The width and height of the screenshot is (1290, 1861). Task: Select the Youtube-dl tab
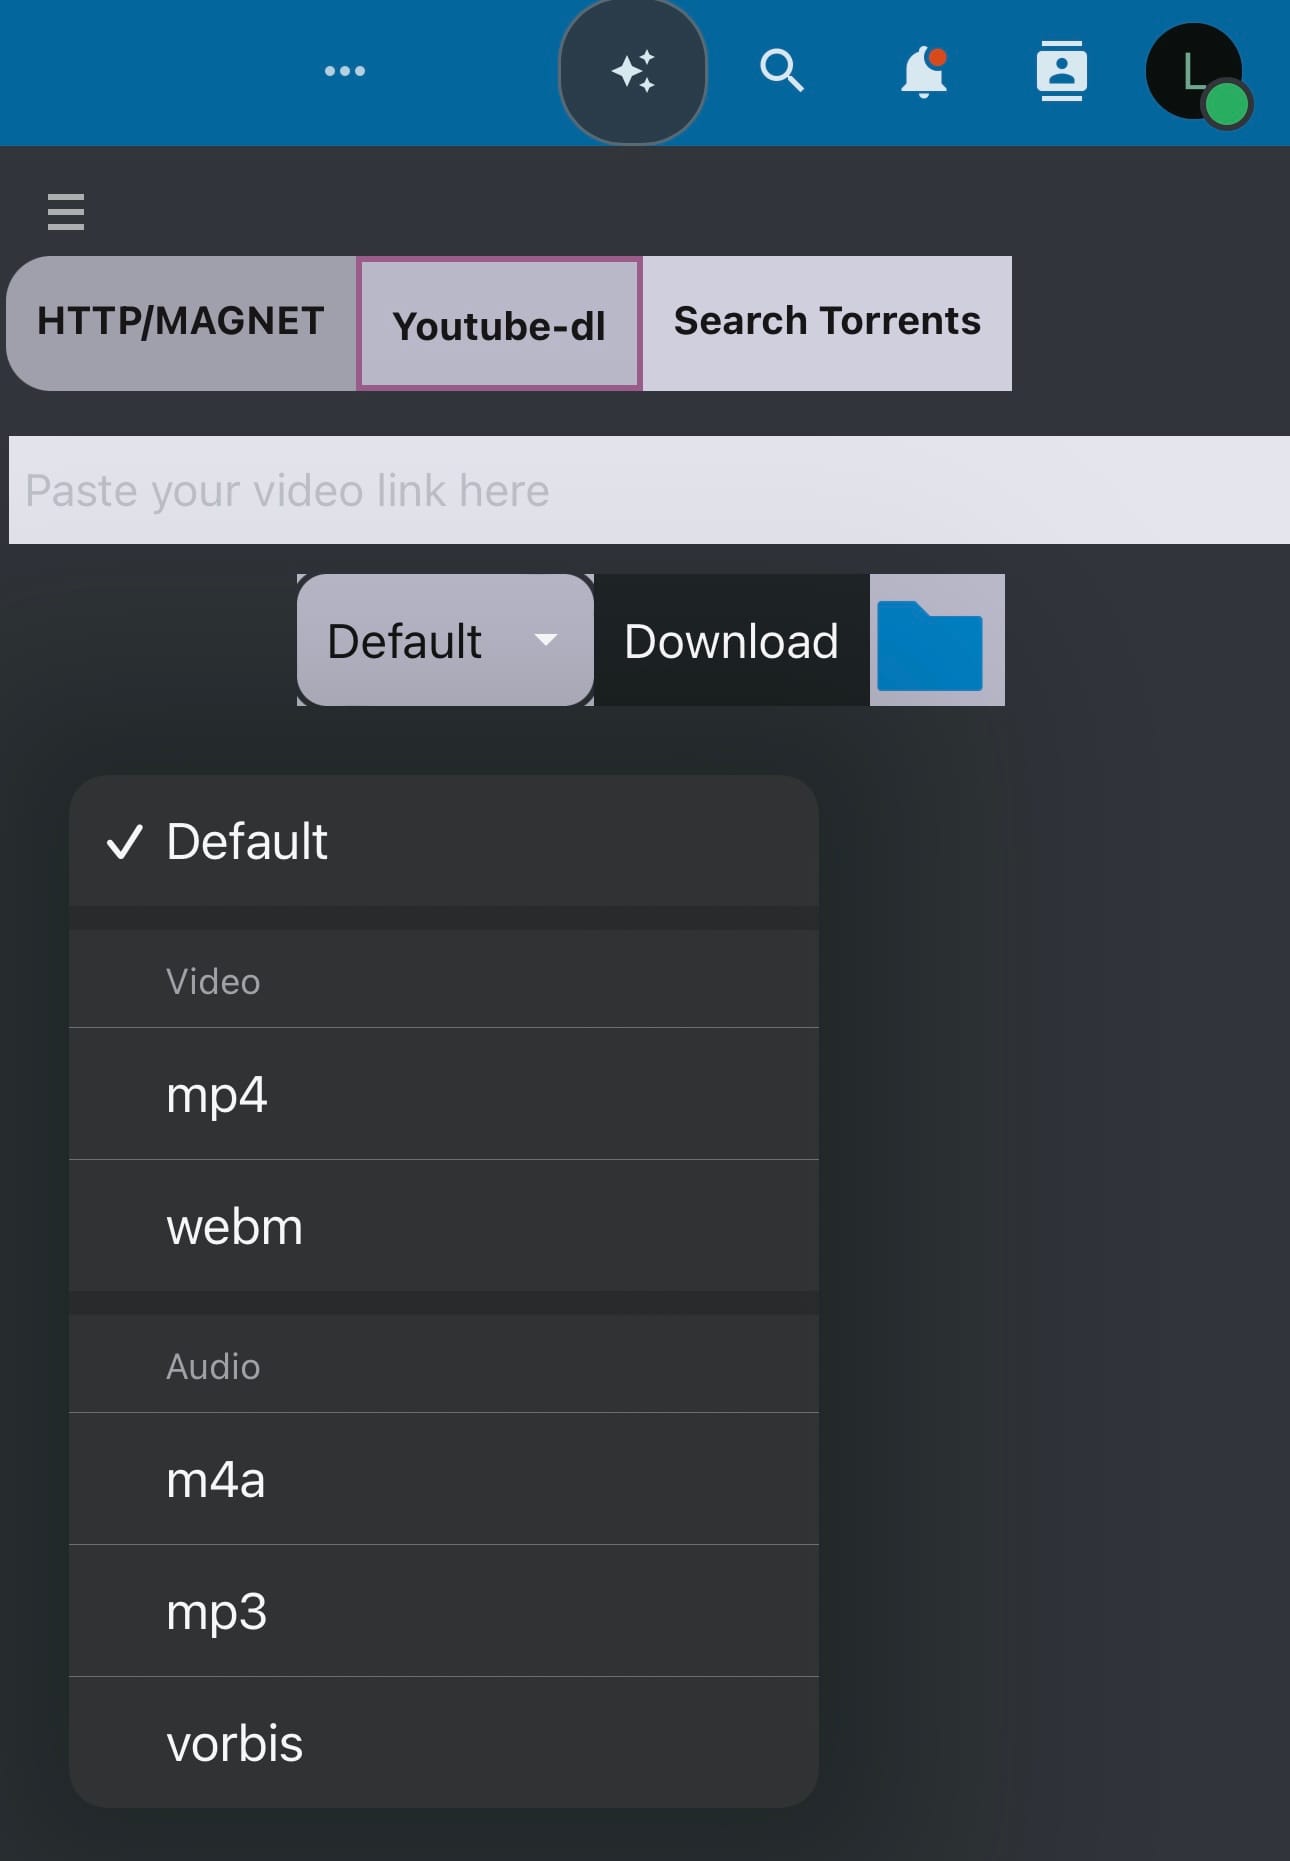tap(499, 324)
